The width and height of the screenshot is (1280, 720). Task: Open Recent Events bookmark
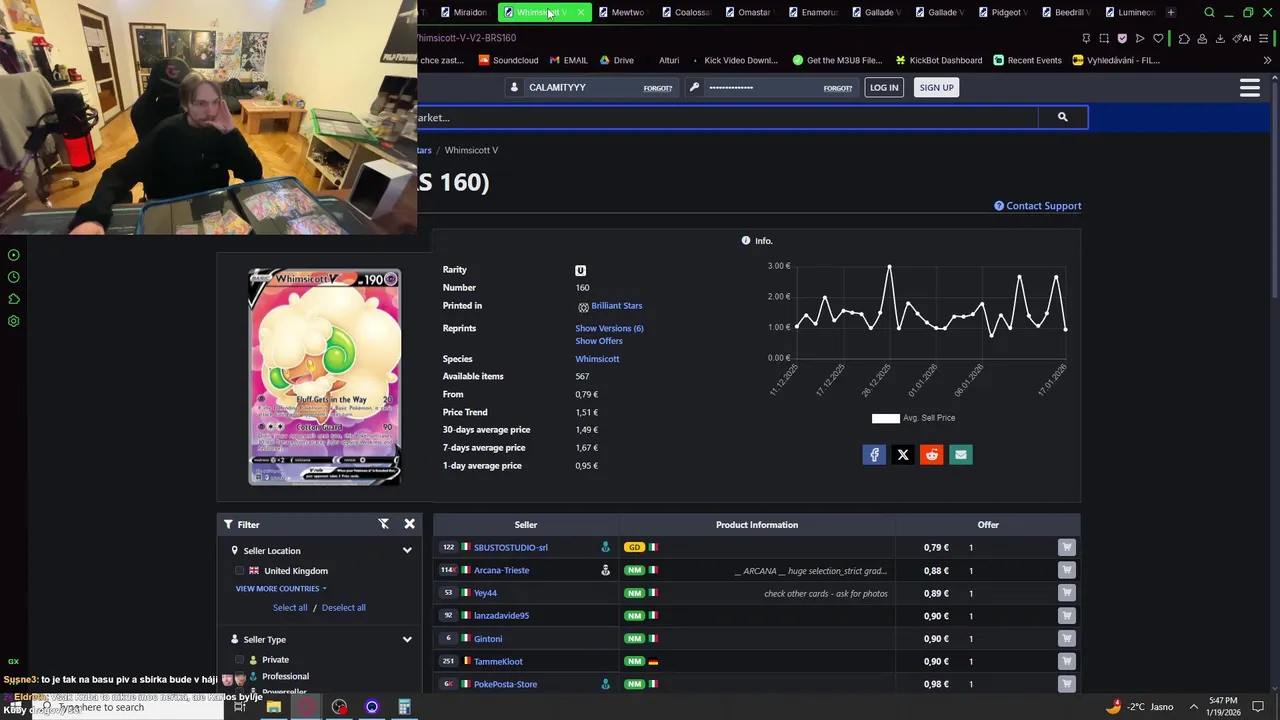pyautogui.click(x=1027, y=60)
